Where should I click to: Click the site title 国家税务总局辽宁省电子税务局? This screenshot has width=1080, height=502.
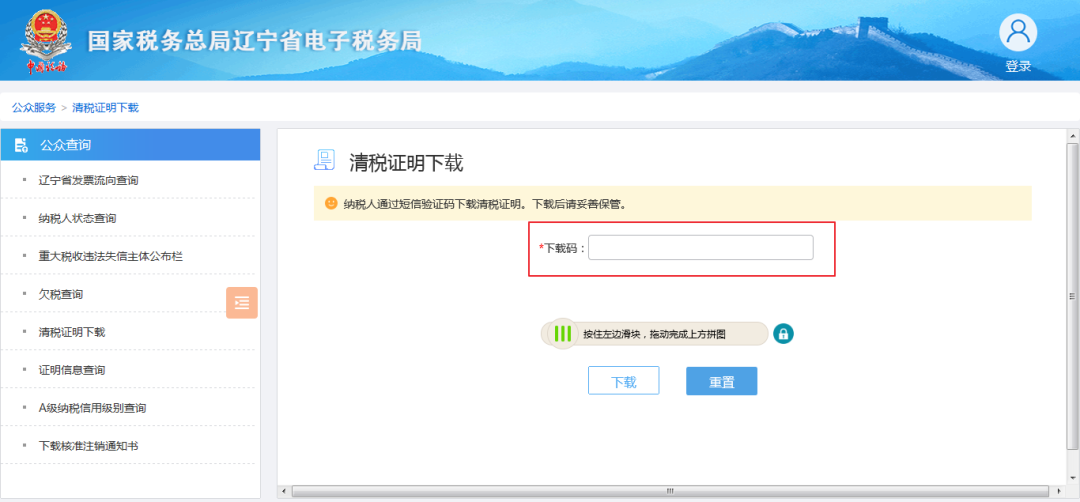tap(253, 41)
